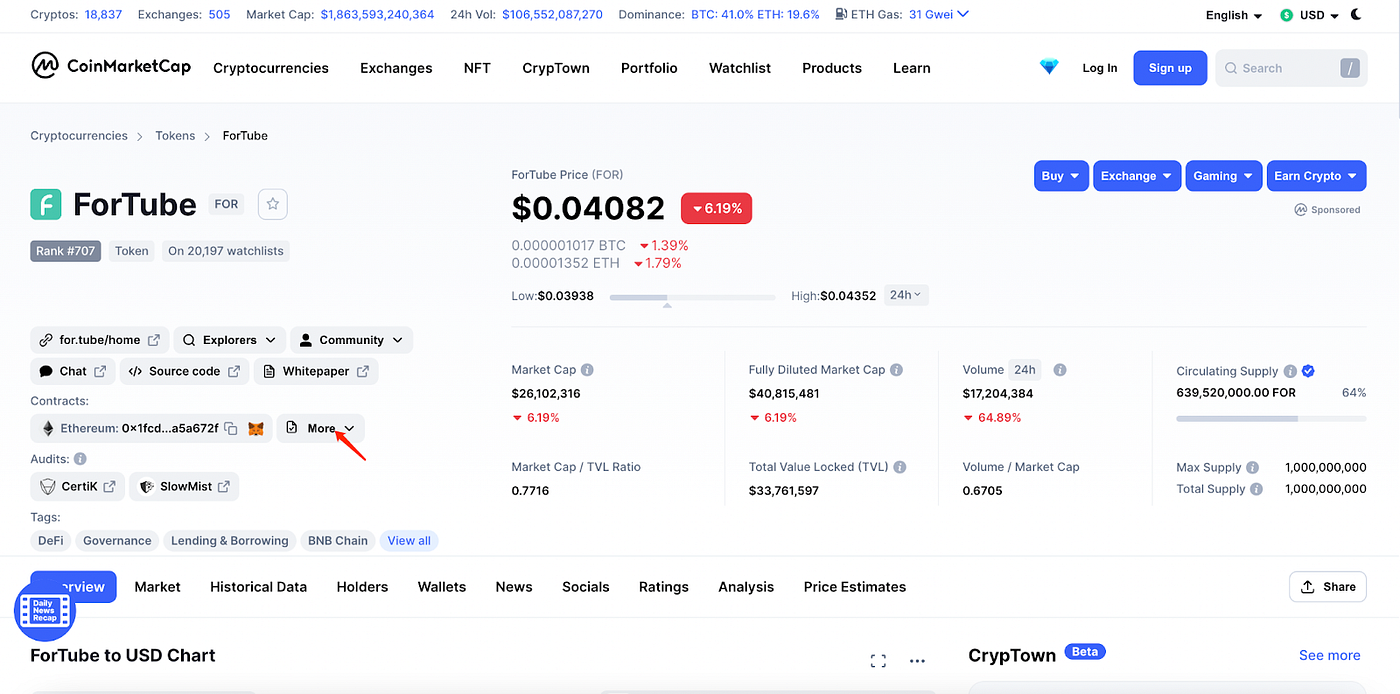This screenshot has height=694, width=1400.
Task: Click the verified supply checkmark badge
Action: 1308,371
